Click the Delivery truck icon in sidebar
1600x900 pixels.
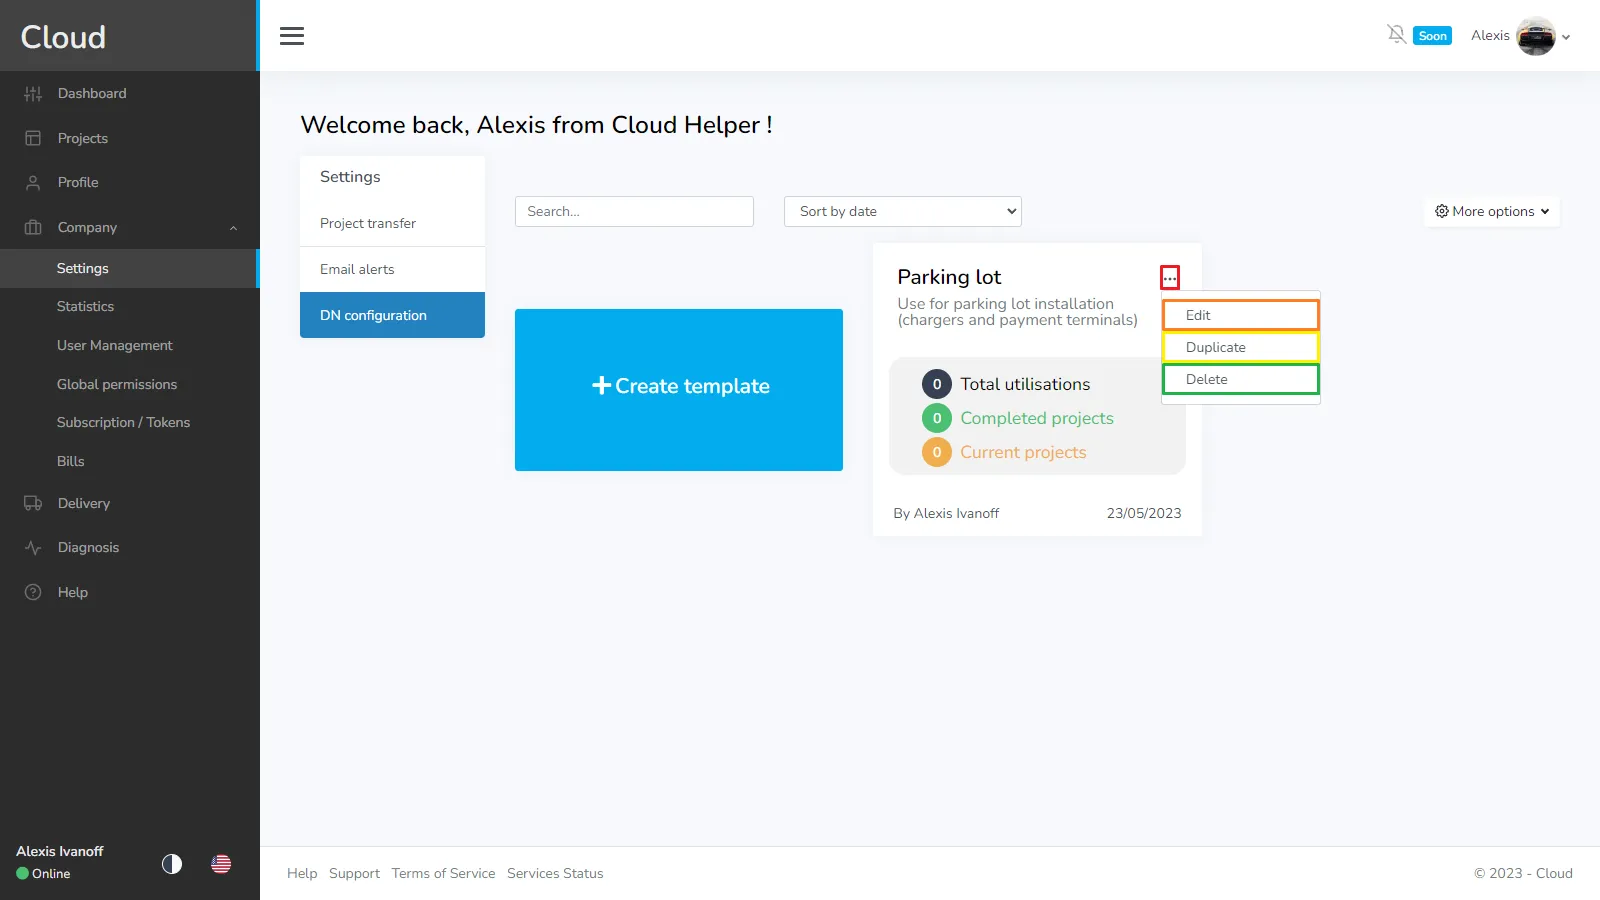[33, 504]
